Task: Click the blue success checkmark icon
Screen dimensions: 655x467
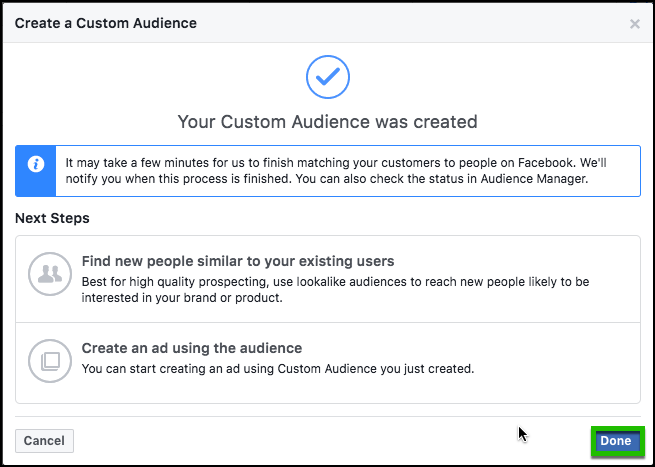Action: 327,77
